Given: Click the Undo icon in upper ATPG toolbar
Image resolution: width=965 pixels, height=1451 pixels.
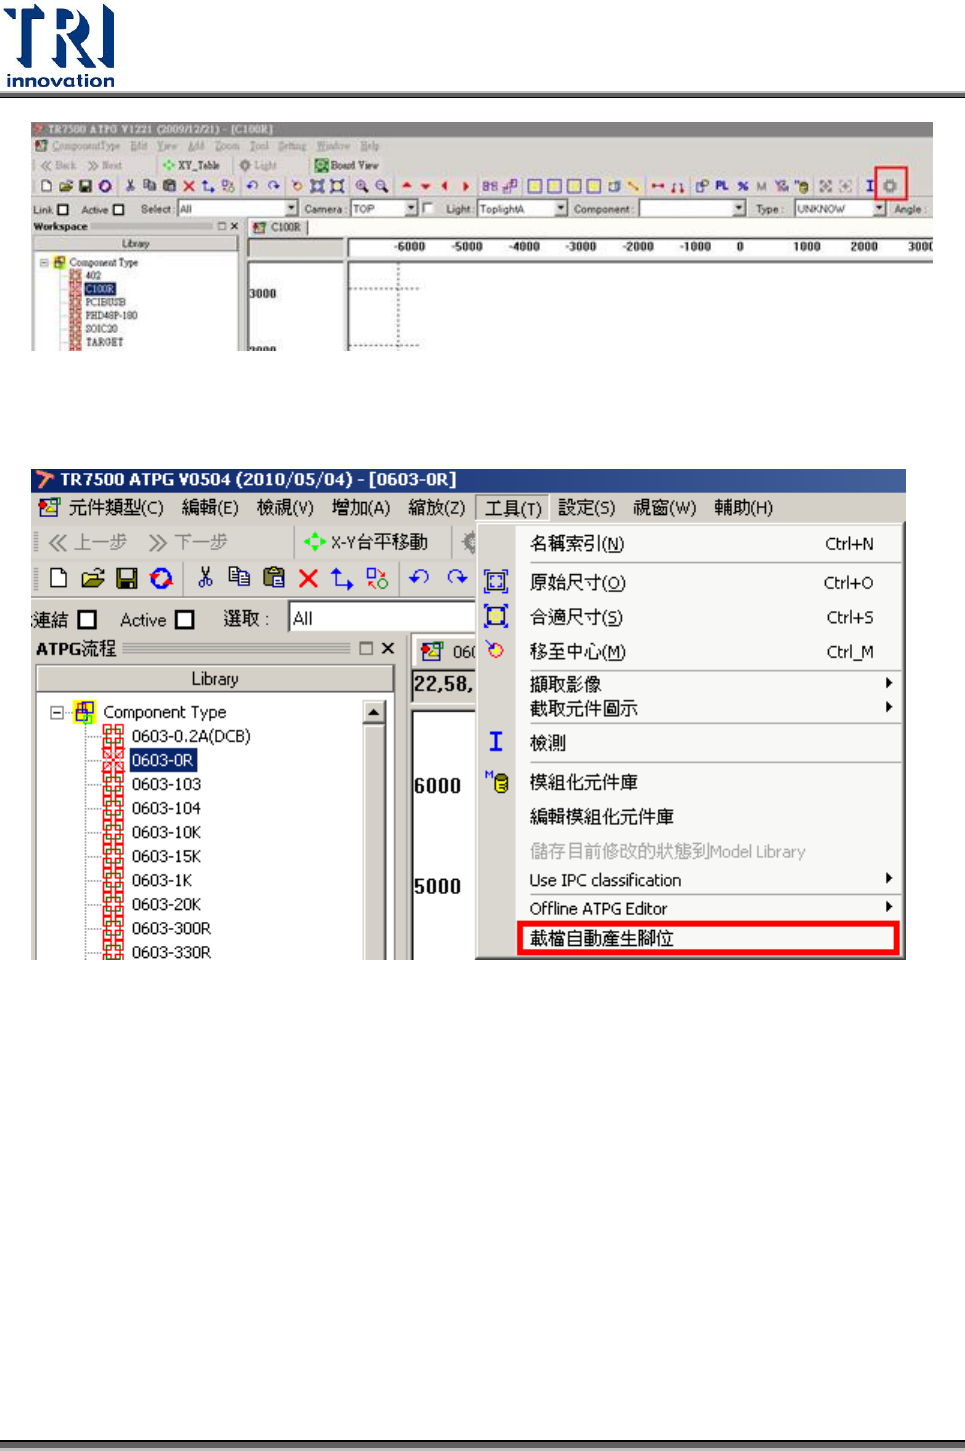Looking at the screenshot, I should tap(252, 186).
